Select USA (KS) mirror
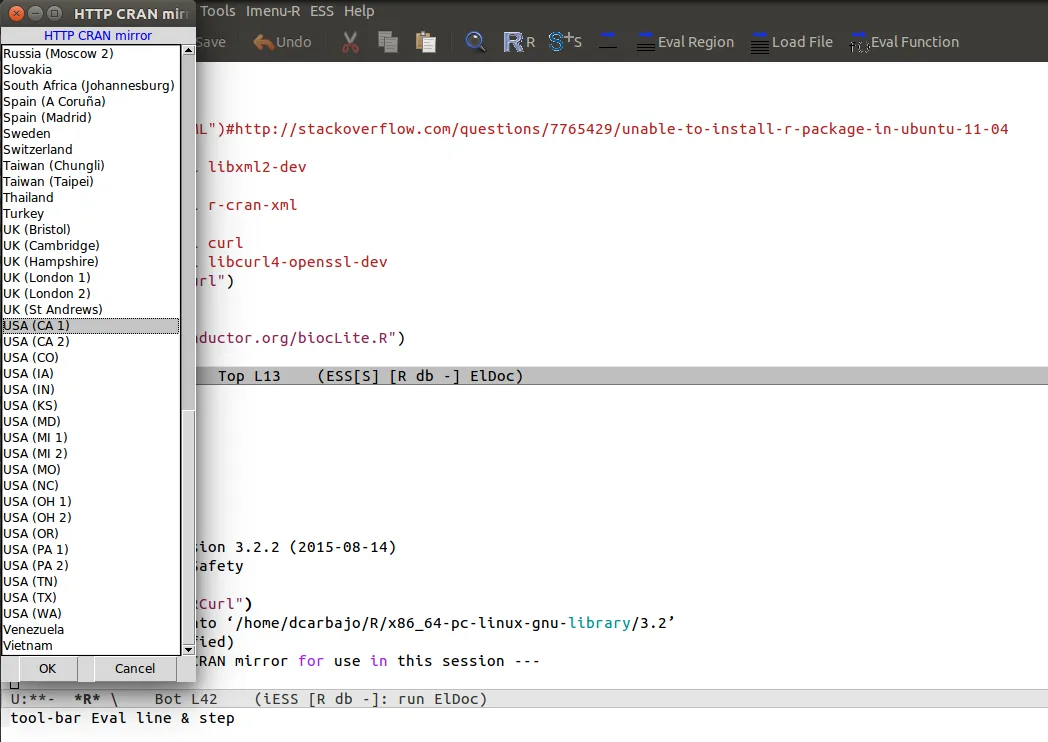This screenshot has height=742, width=1048. pyautogui.click(x=91, y=406)
